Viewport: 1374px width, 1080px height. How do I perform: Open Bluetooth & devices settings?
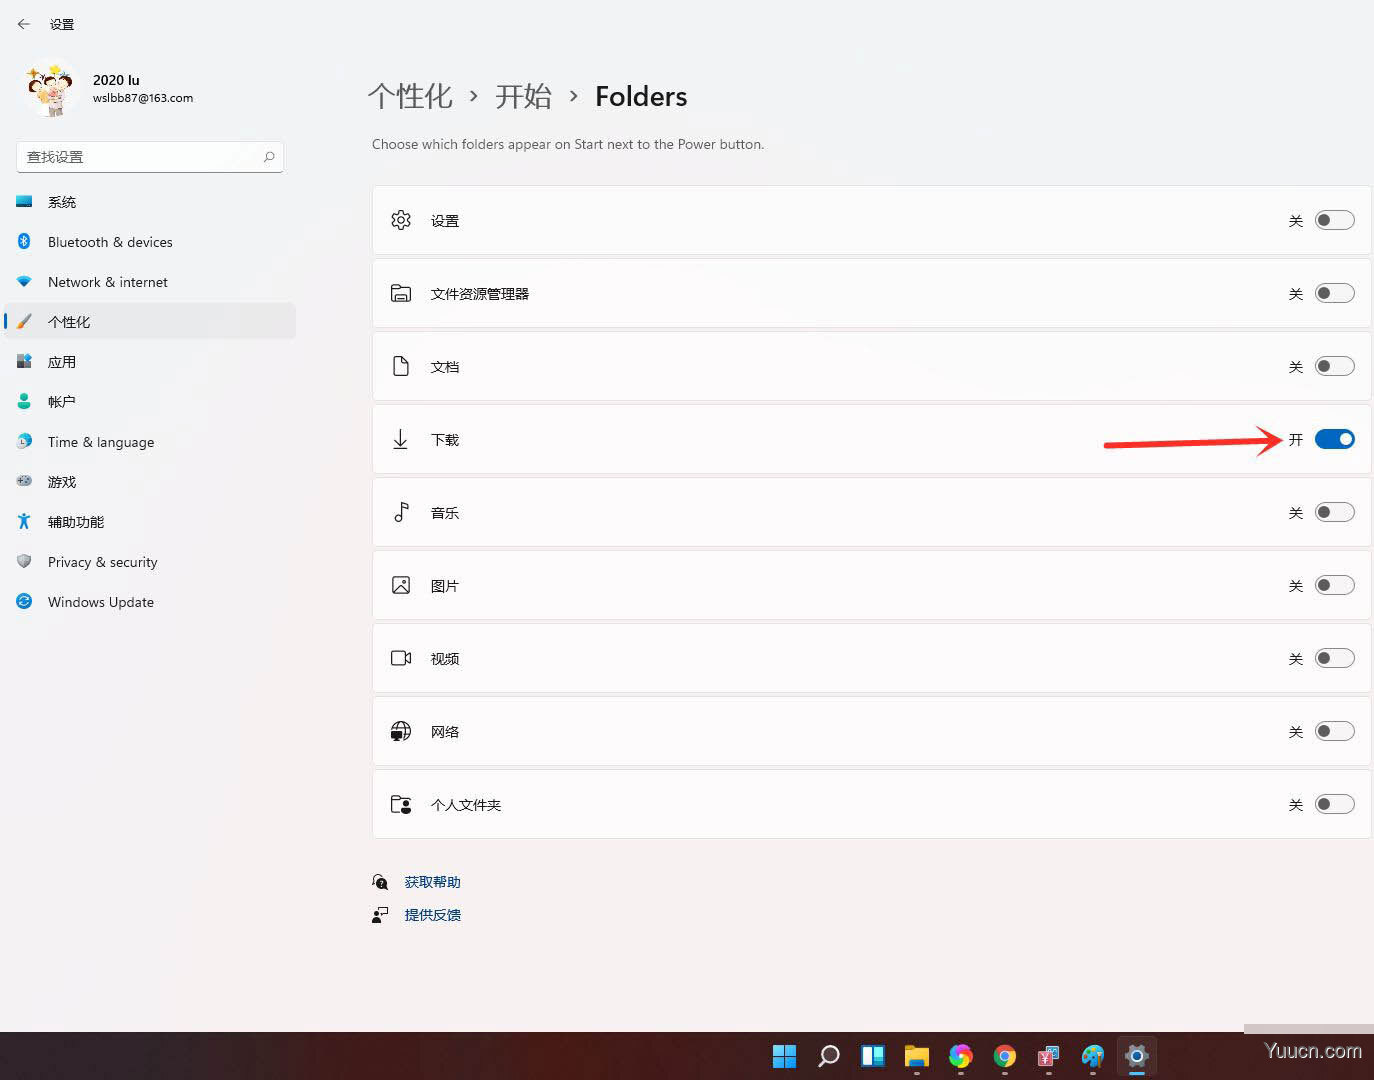point(150,242)
